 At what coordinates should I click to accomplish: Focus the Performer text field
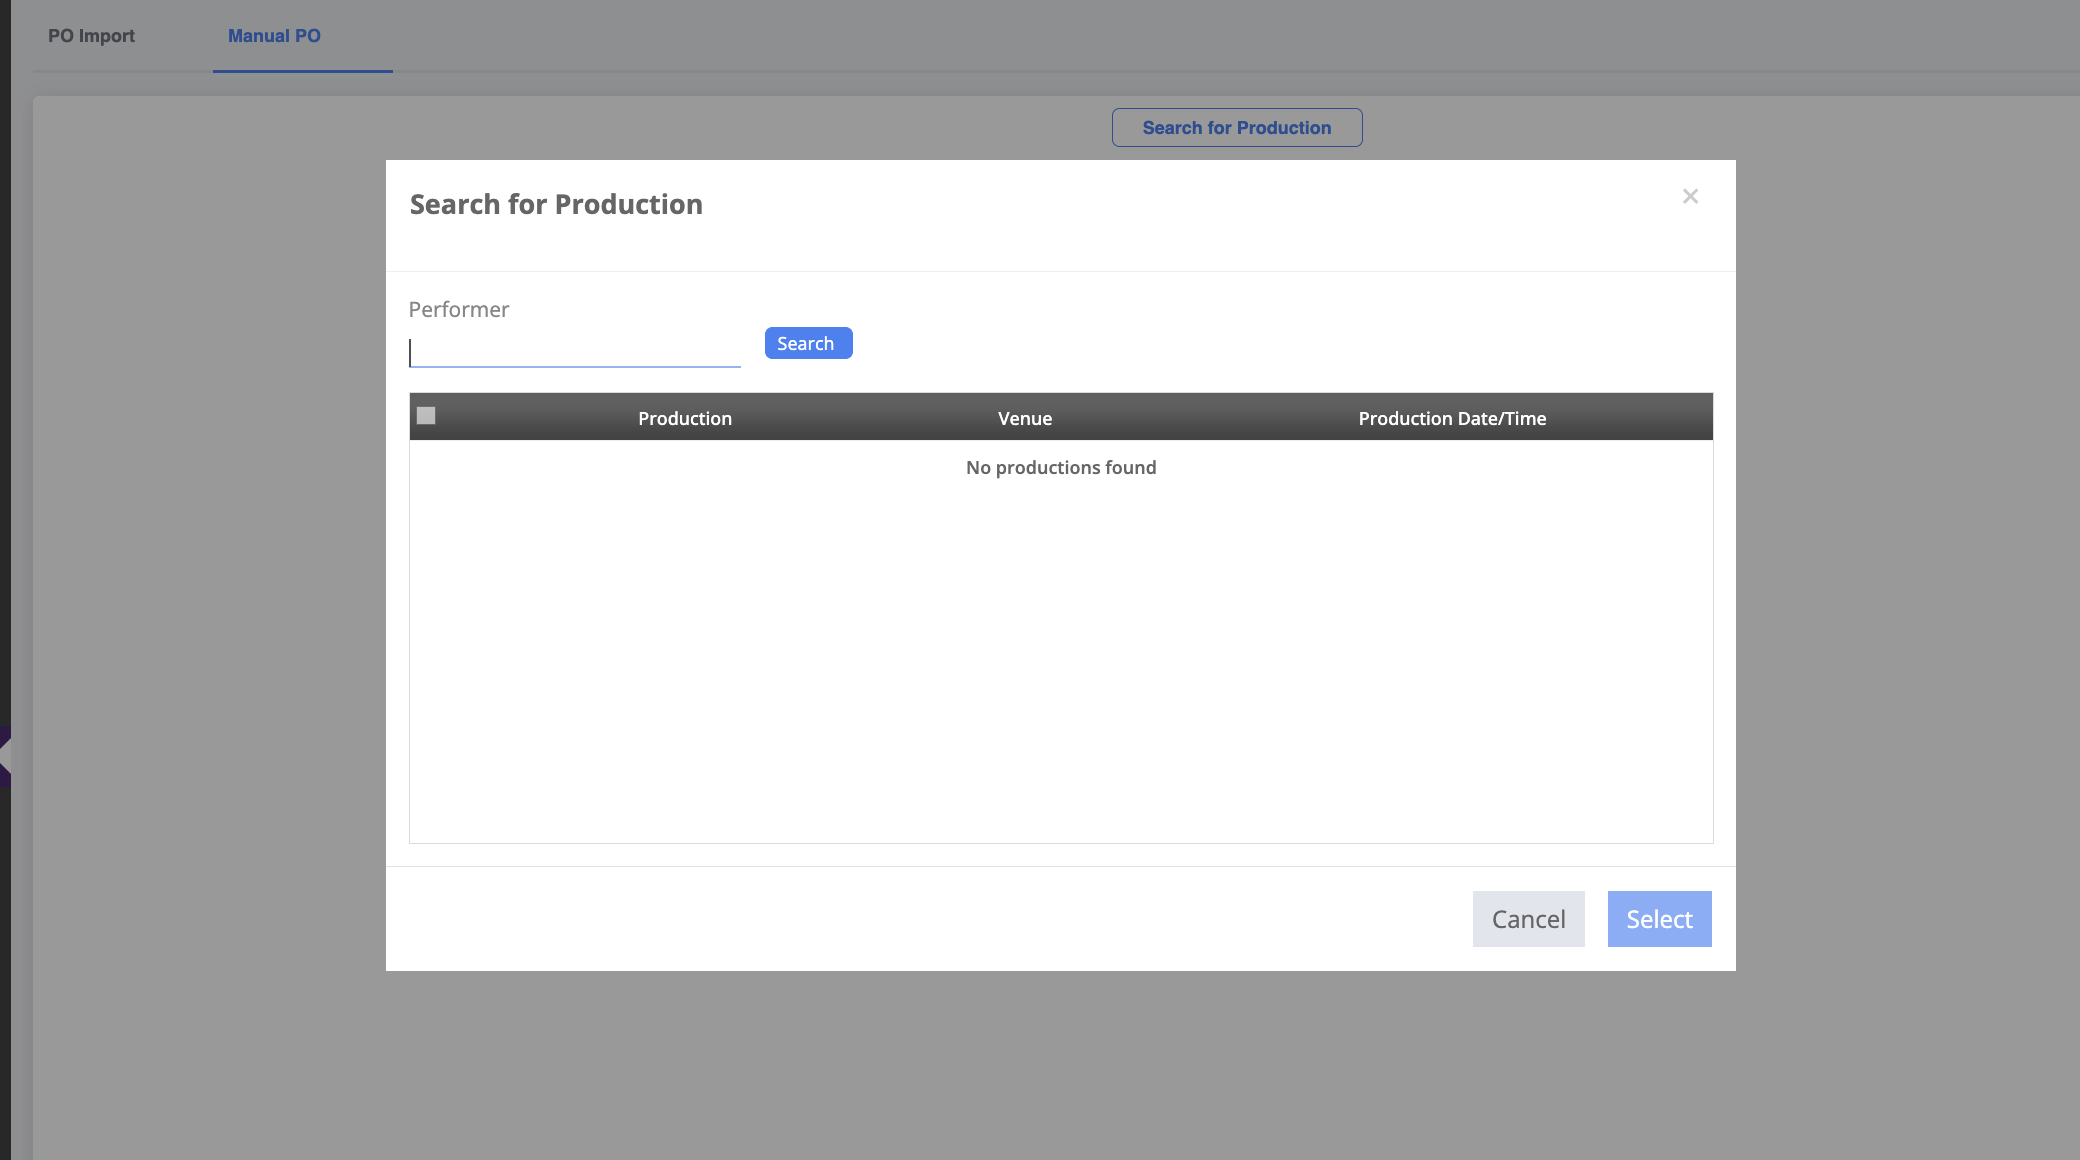575,352
